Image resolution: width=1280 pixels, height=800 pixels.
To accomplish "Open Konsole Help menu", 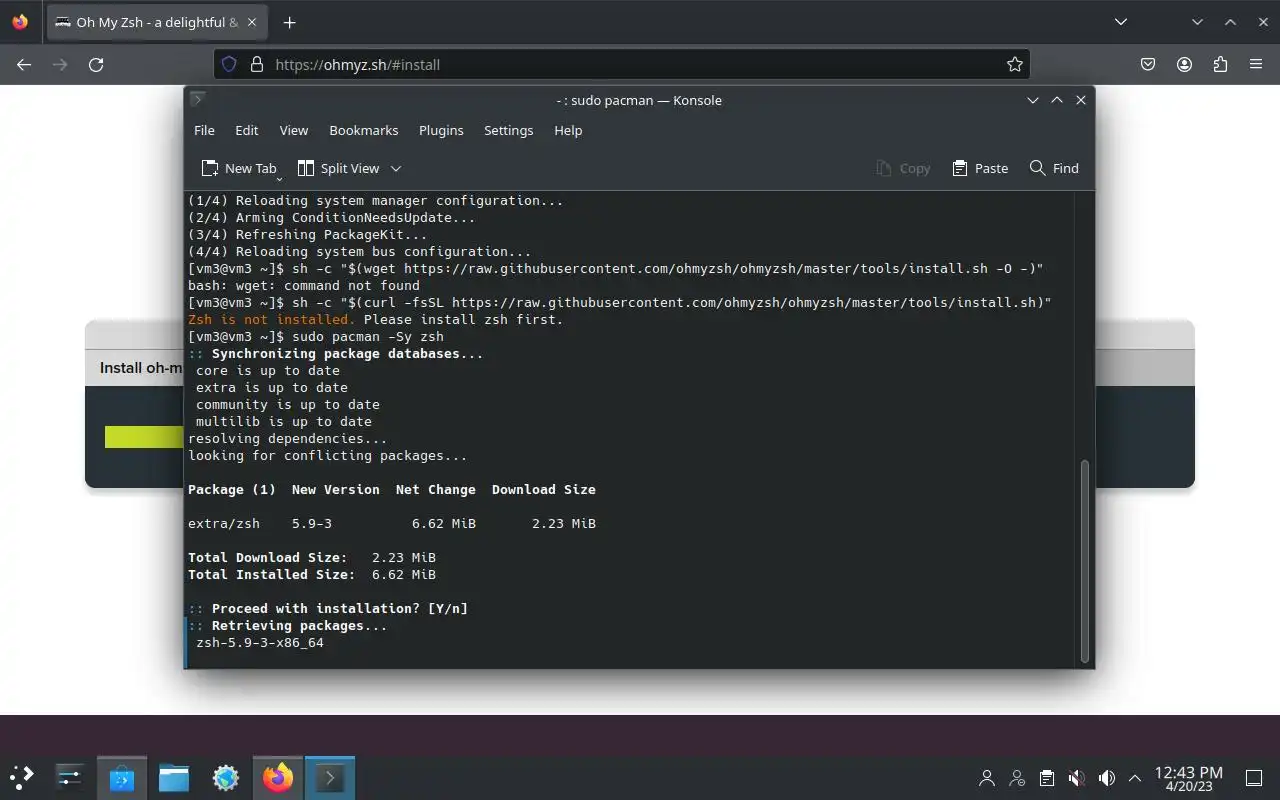I will (568, 130).
